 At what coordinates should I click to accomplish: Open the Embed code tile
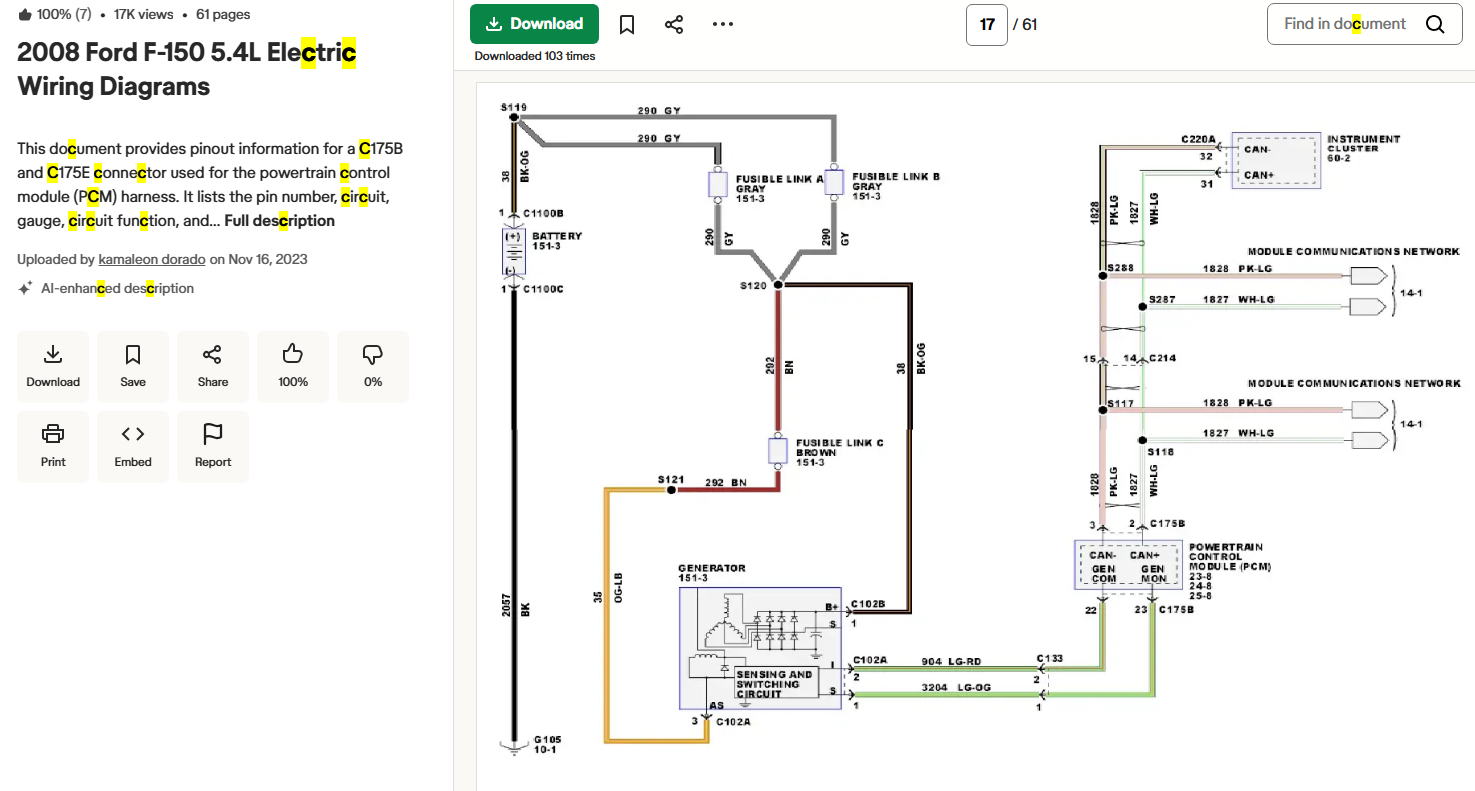(x=133, y=447)
